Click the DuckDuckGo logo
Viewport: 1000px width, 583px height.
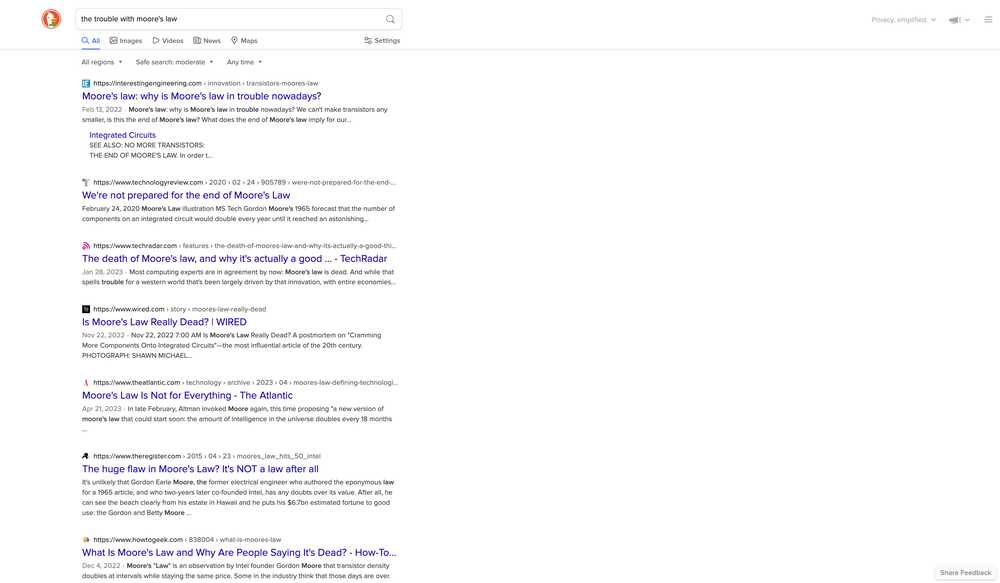(x=51, y=19)
